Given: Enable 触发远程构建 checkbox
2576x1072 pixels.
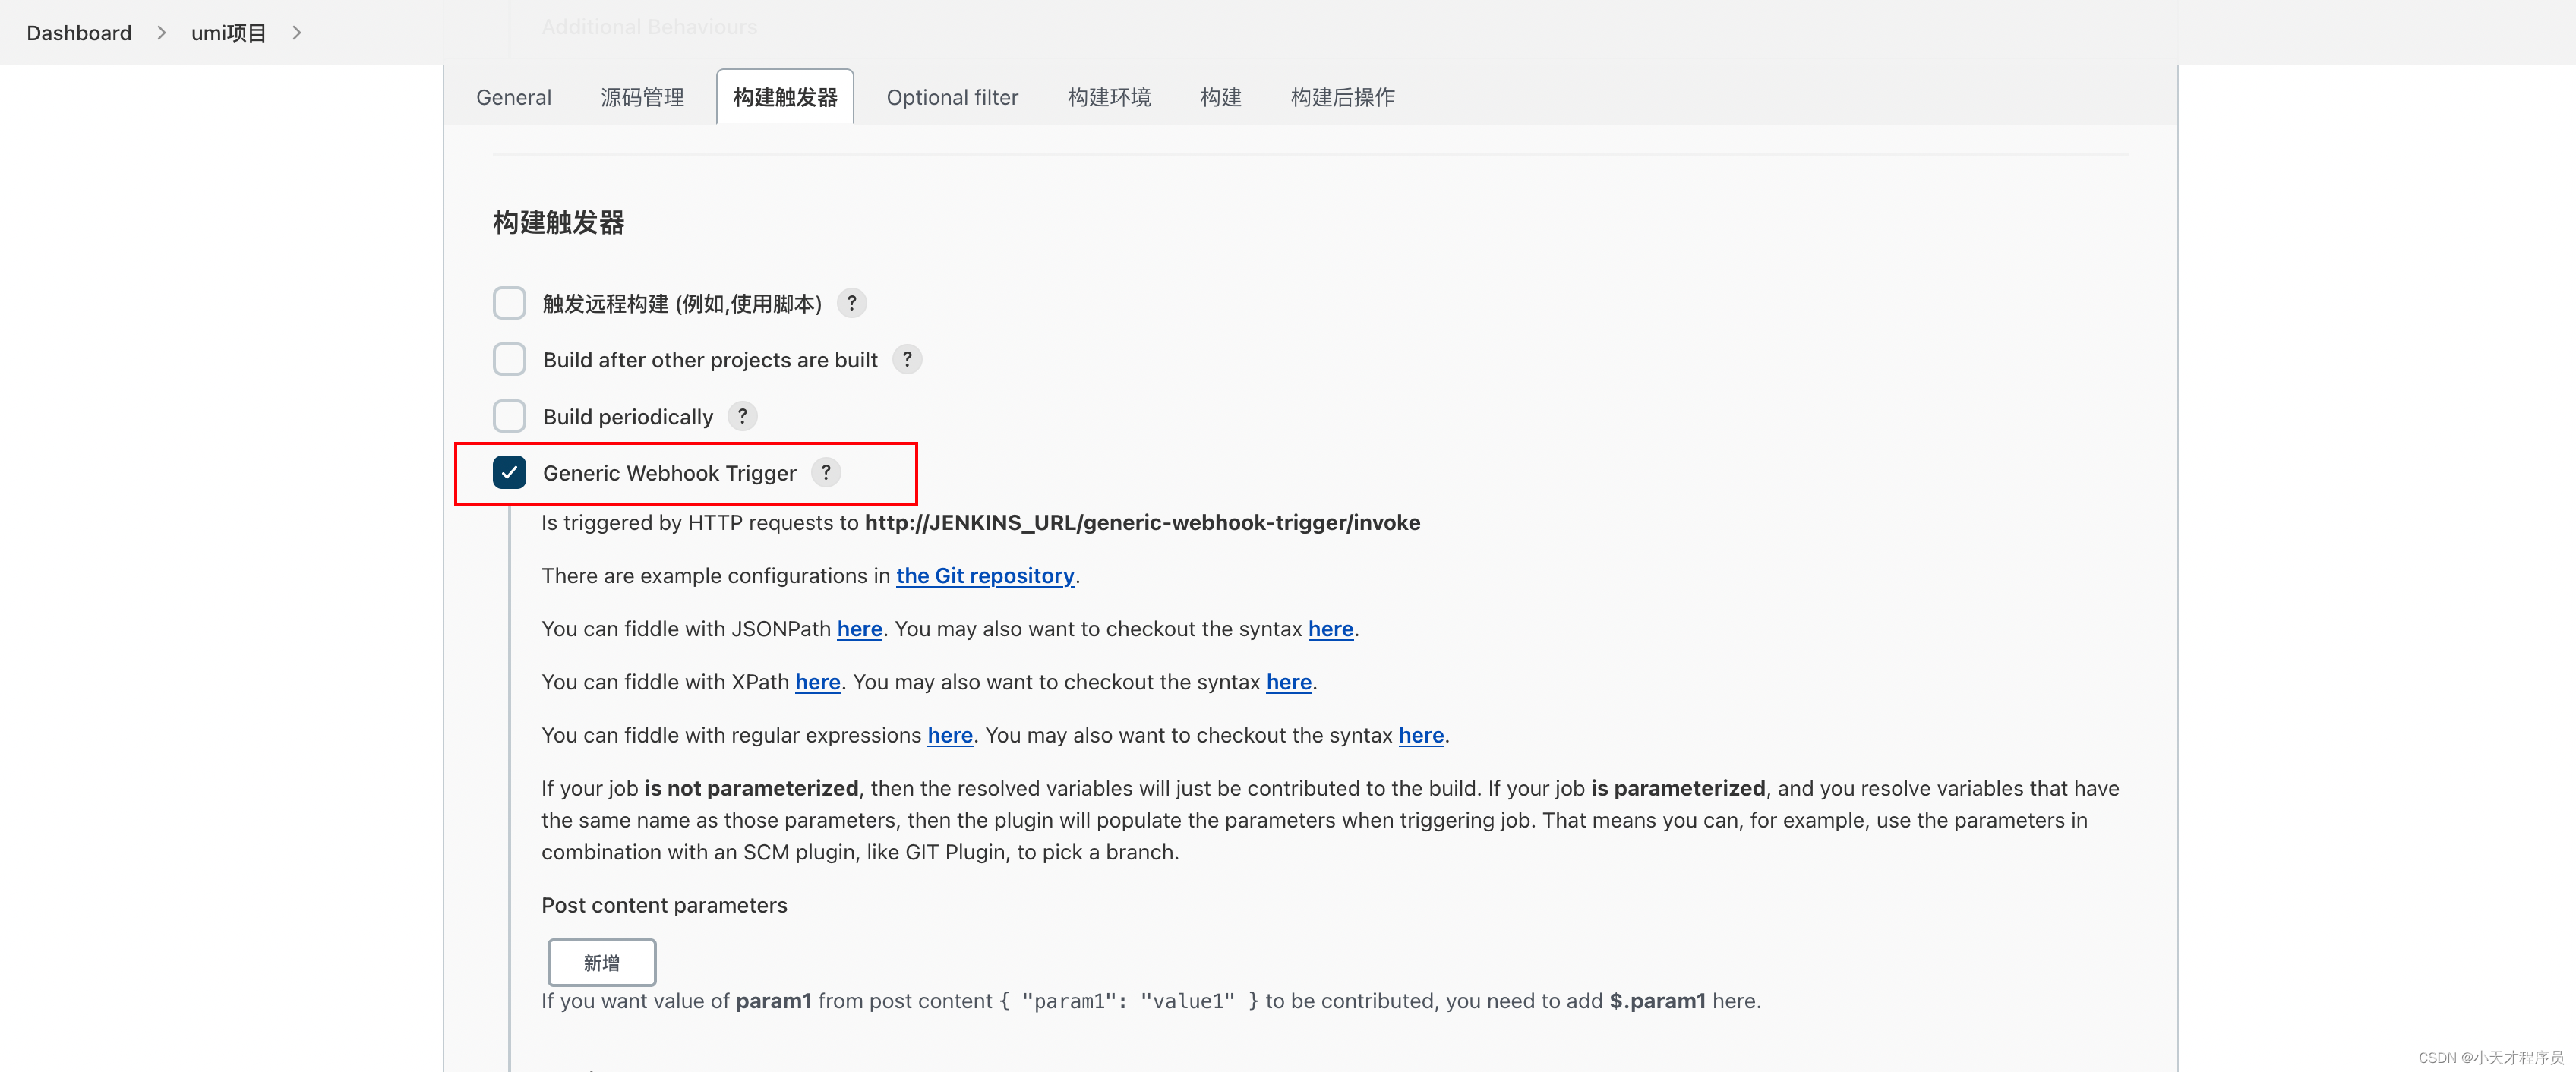Looking at the screenshot, I should 509,303.
